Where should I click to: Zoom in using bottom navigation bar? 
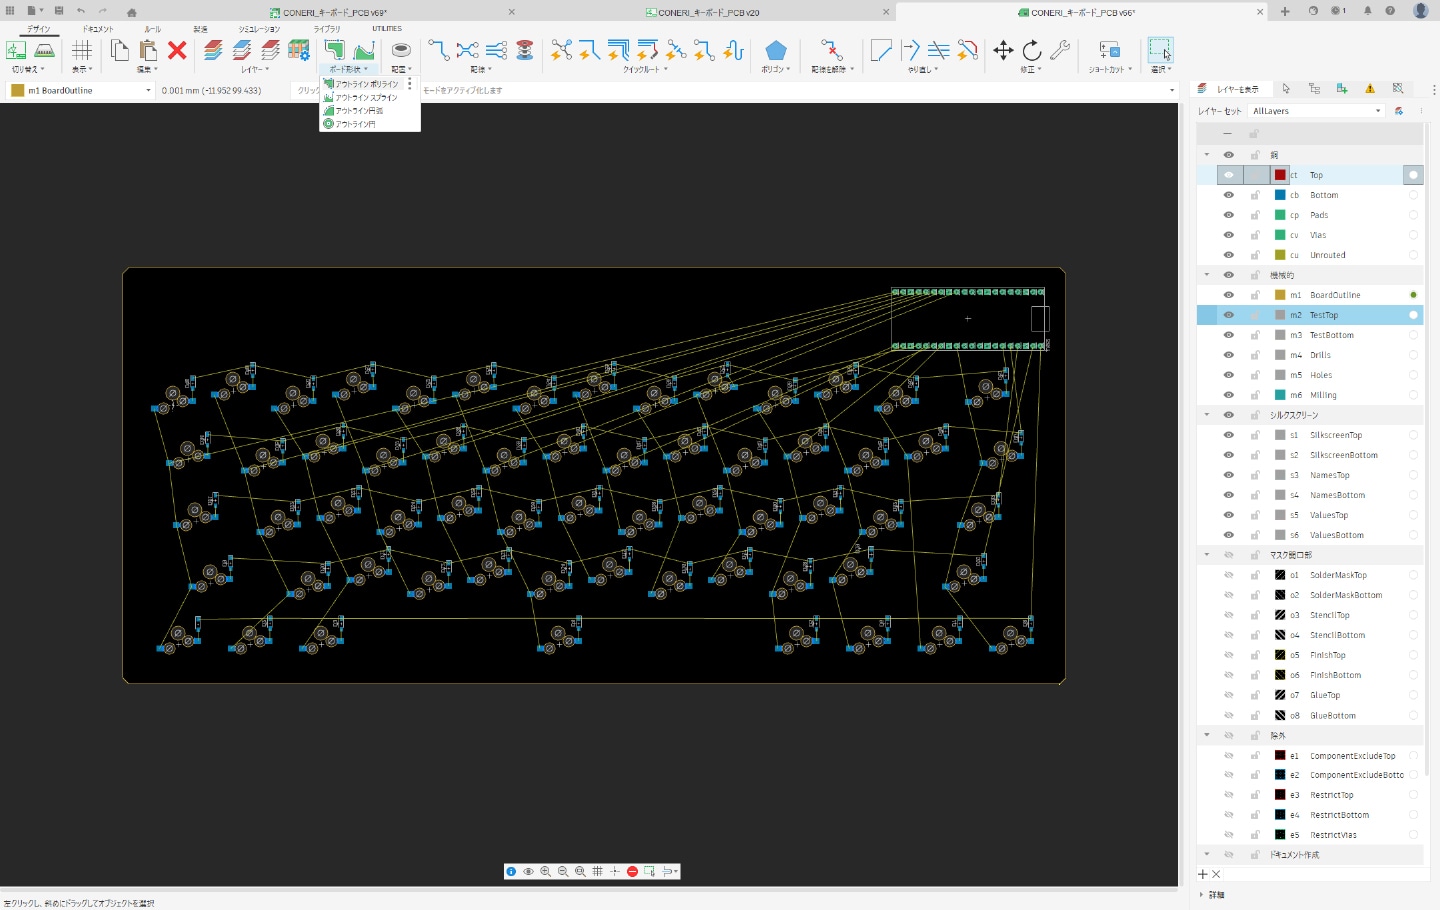(546, 872)
